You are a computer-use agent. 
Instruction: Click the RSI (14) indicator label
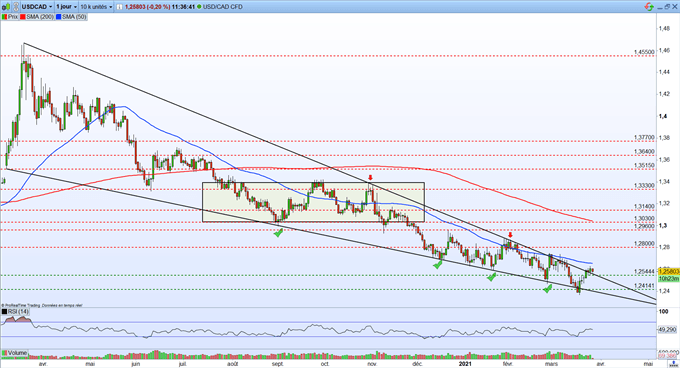(x=19, y=311)
